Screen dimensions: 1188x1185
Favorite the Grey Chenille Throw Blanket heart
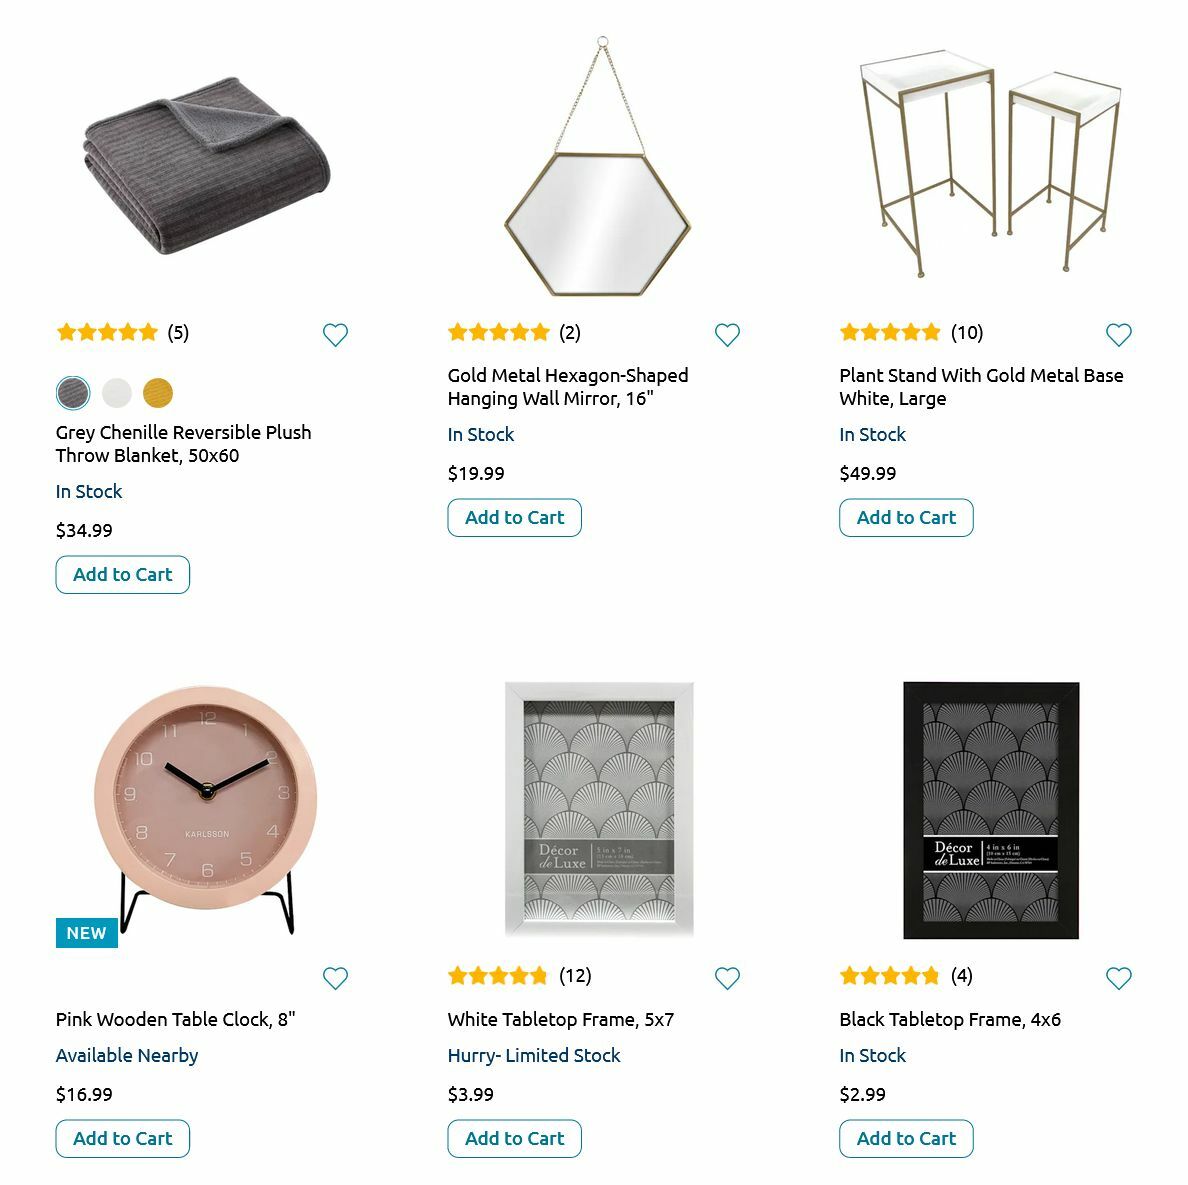[x=336, y=335]
